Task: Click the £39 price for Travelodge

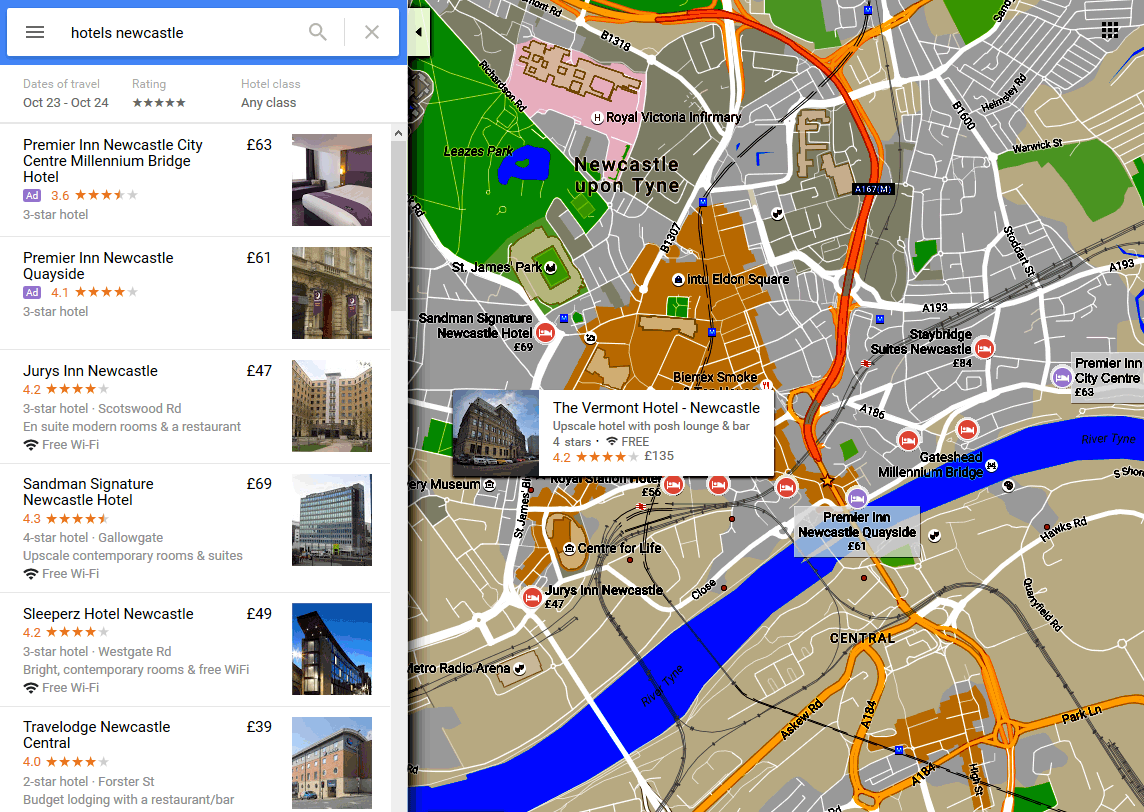Action: (x=259, y=727)
